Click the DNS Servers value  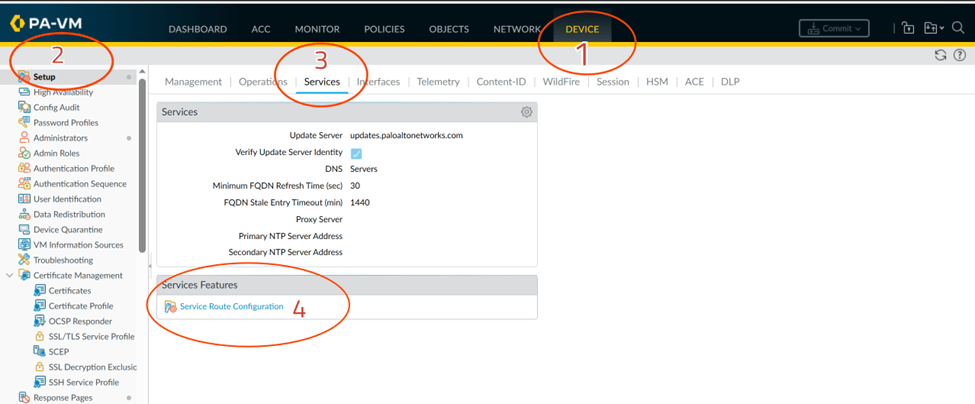pos(364,168)
